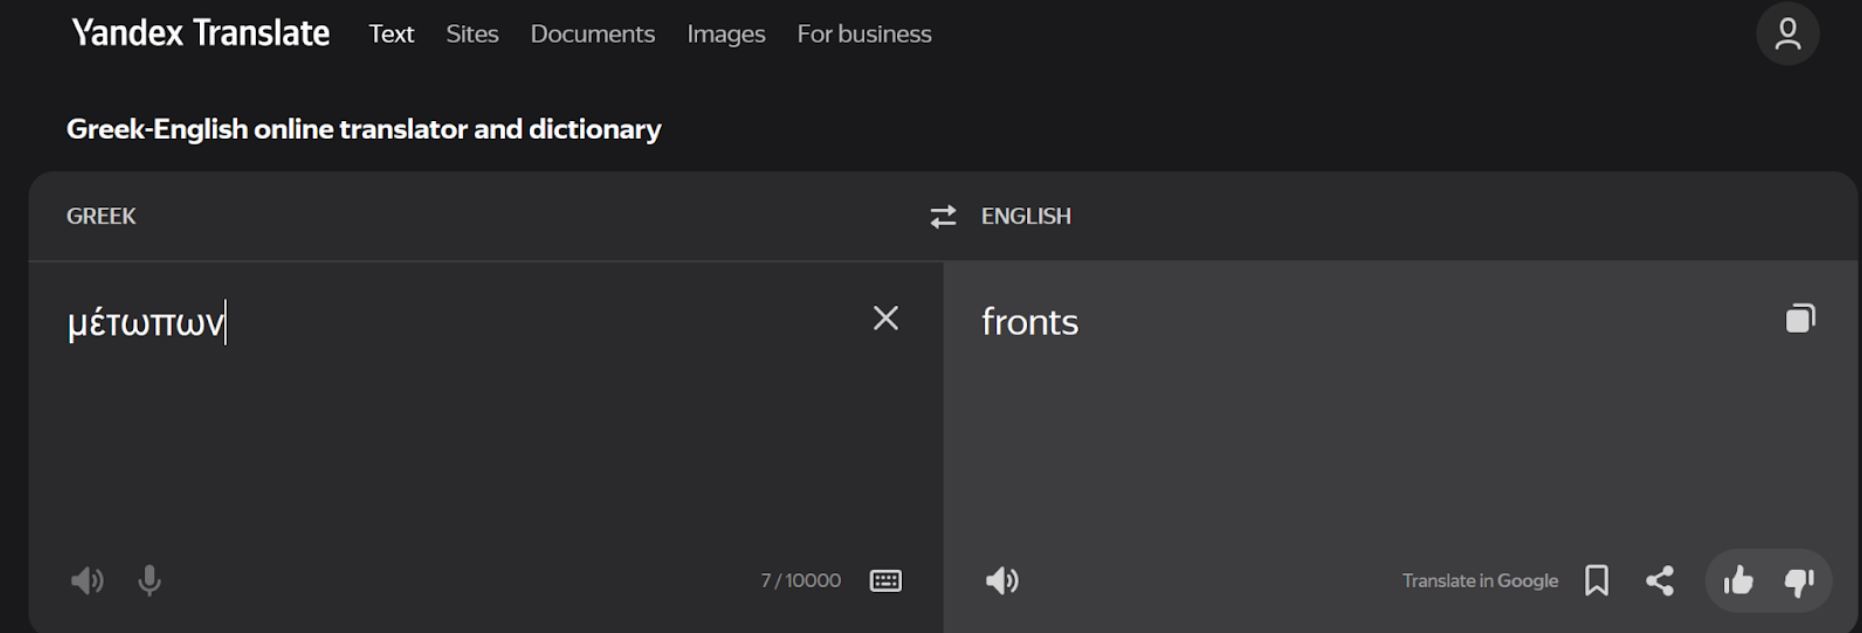Give thumbs up to translation
The width and height of the screenshot is (1862, 633).
(1738, 580)
